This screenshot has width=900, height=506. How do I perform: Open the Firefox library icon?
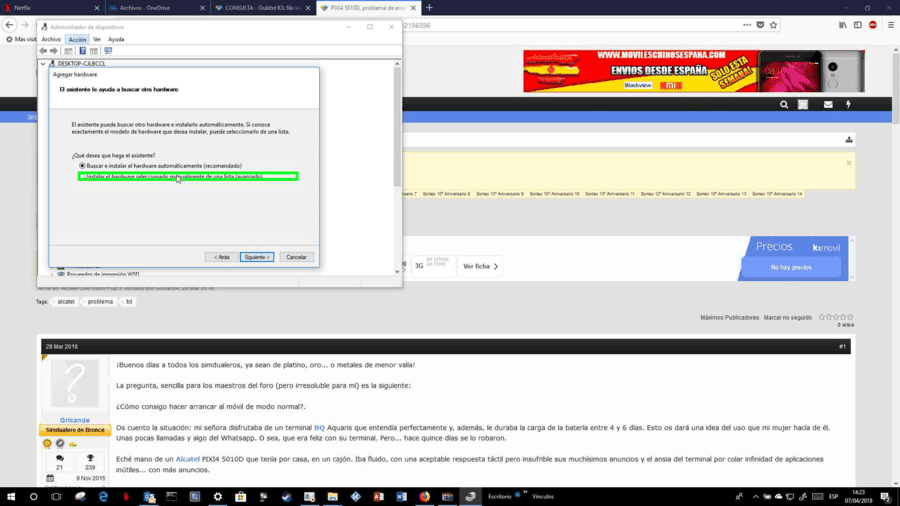(843, 25)
